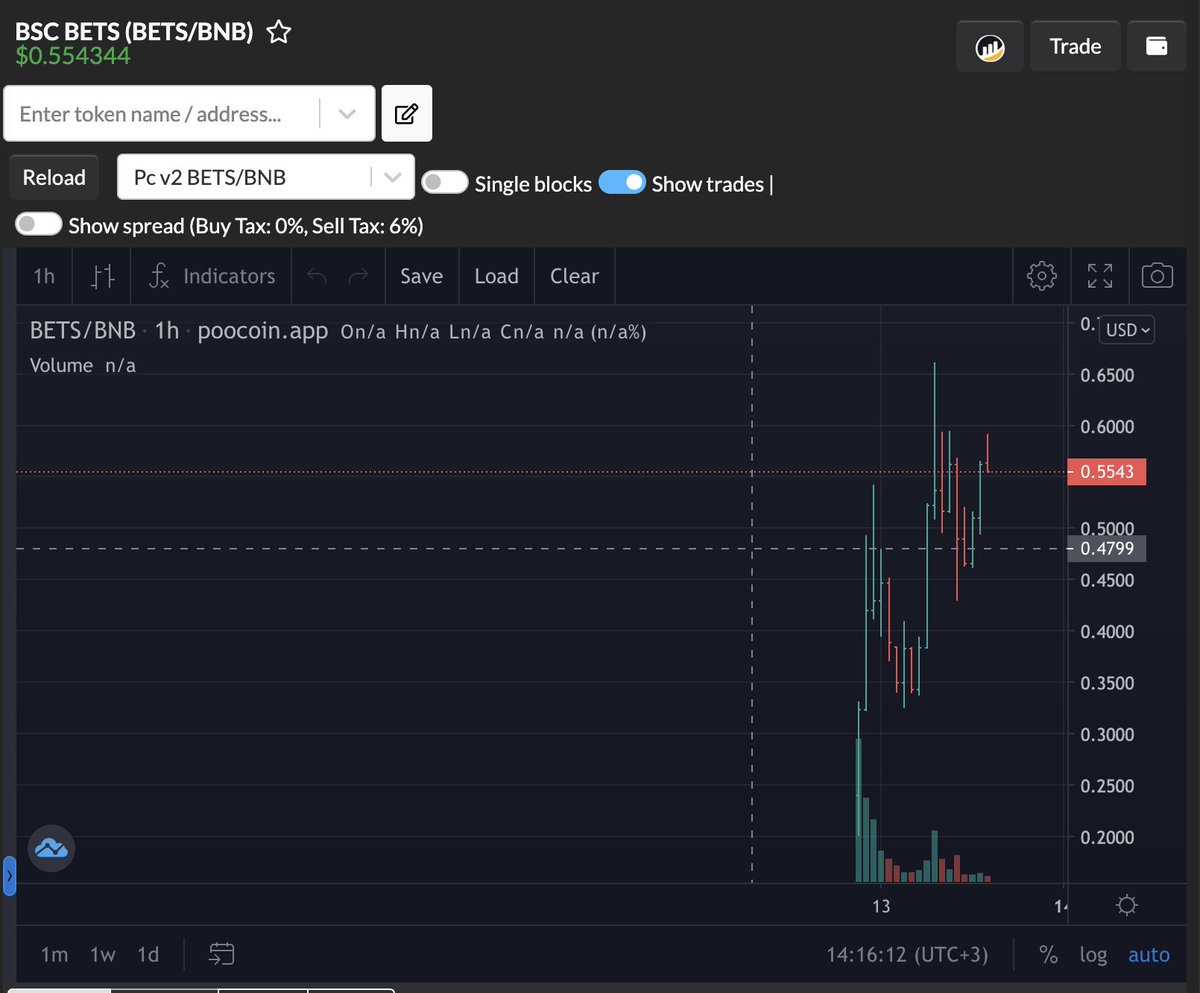Toggle Show spread switch
1200x993 pixels.
(x=39, y=224)
